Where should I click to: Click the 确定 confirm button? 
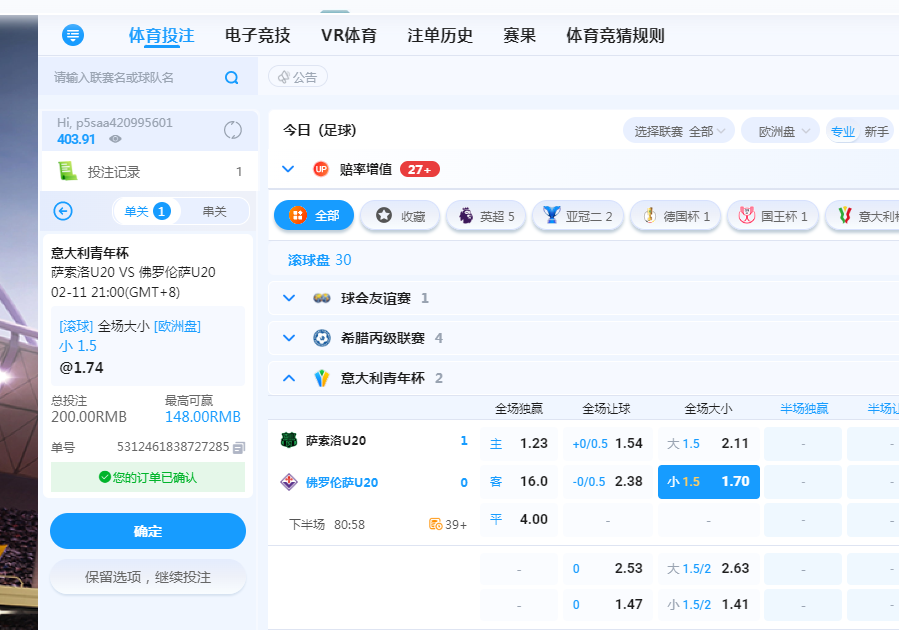[148, 531]
